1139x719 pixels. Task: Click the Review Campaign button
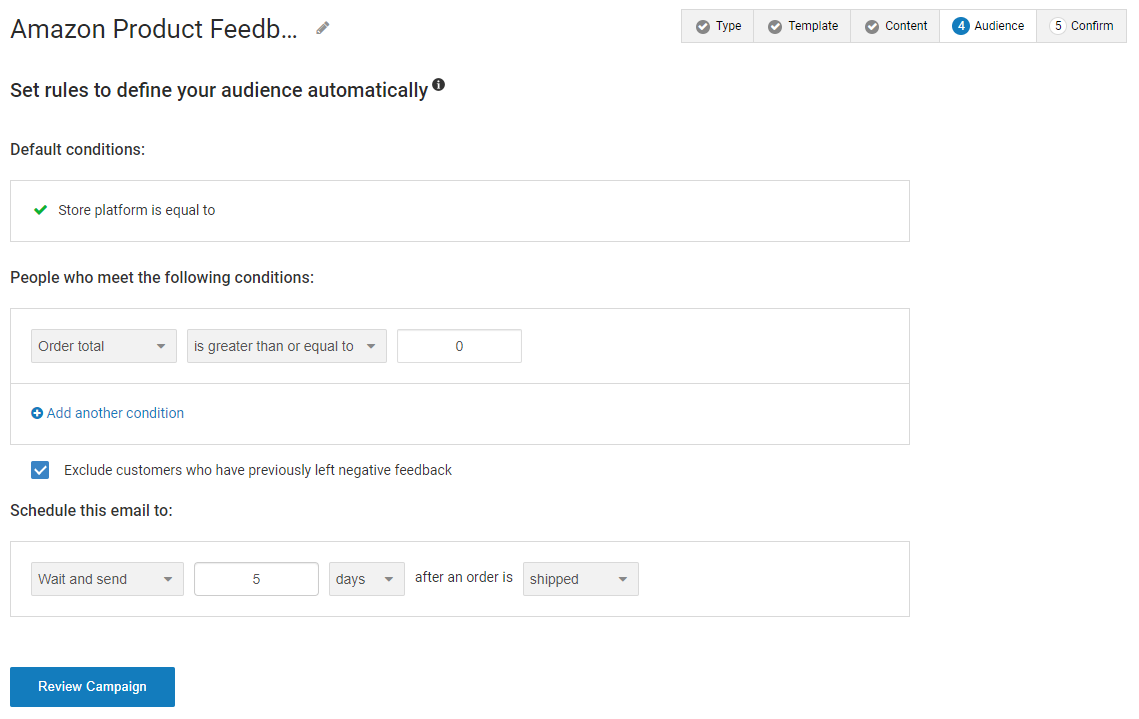[x=91, y=687]
